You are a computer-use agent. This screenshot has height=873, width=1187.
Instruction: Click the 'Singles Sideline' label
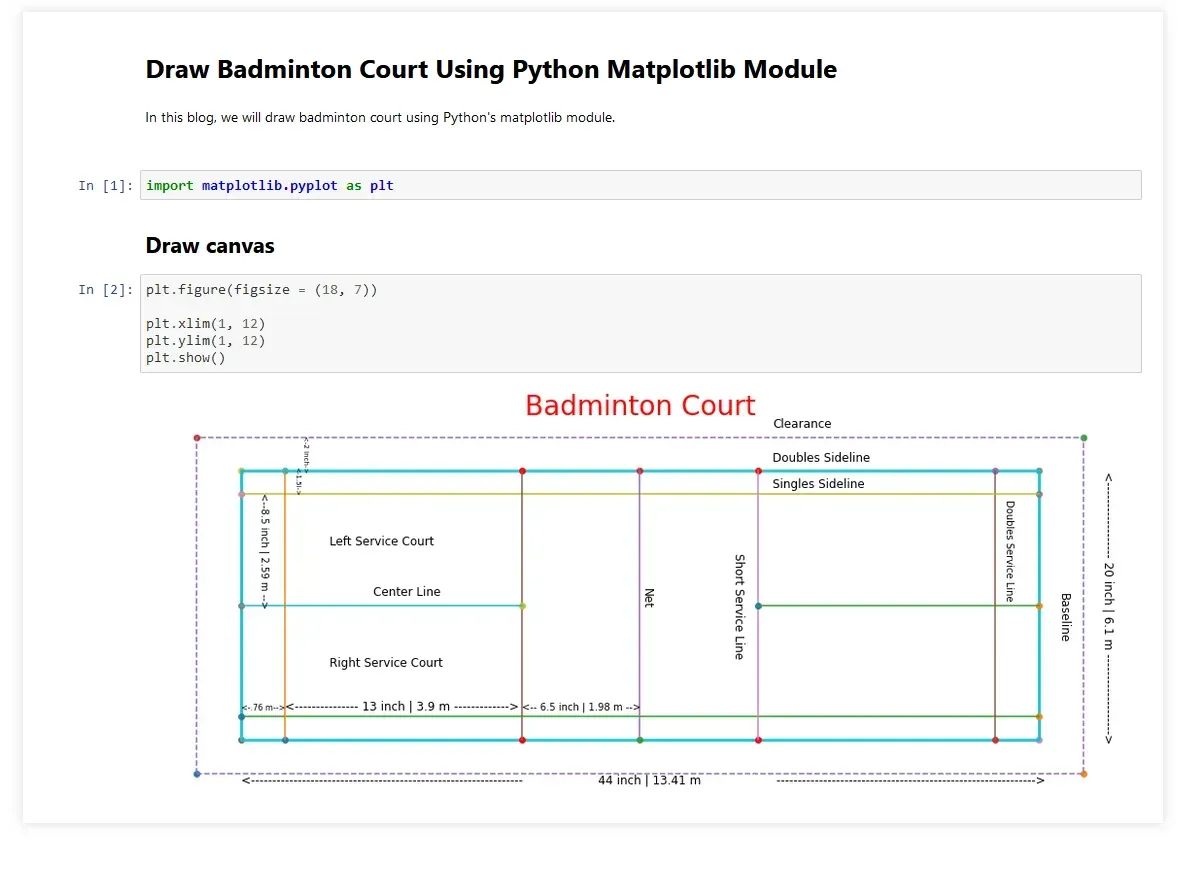click(818, 484)
